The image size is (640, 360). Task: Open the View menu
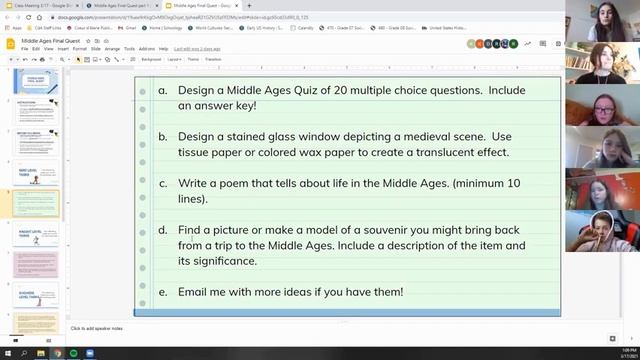coord(49,49)
